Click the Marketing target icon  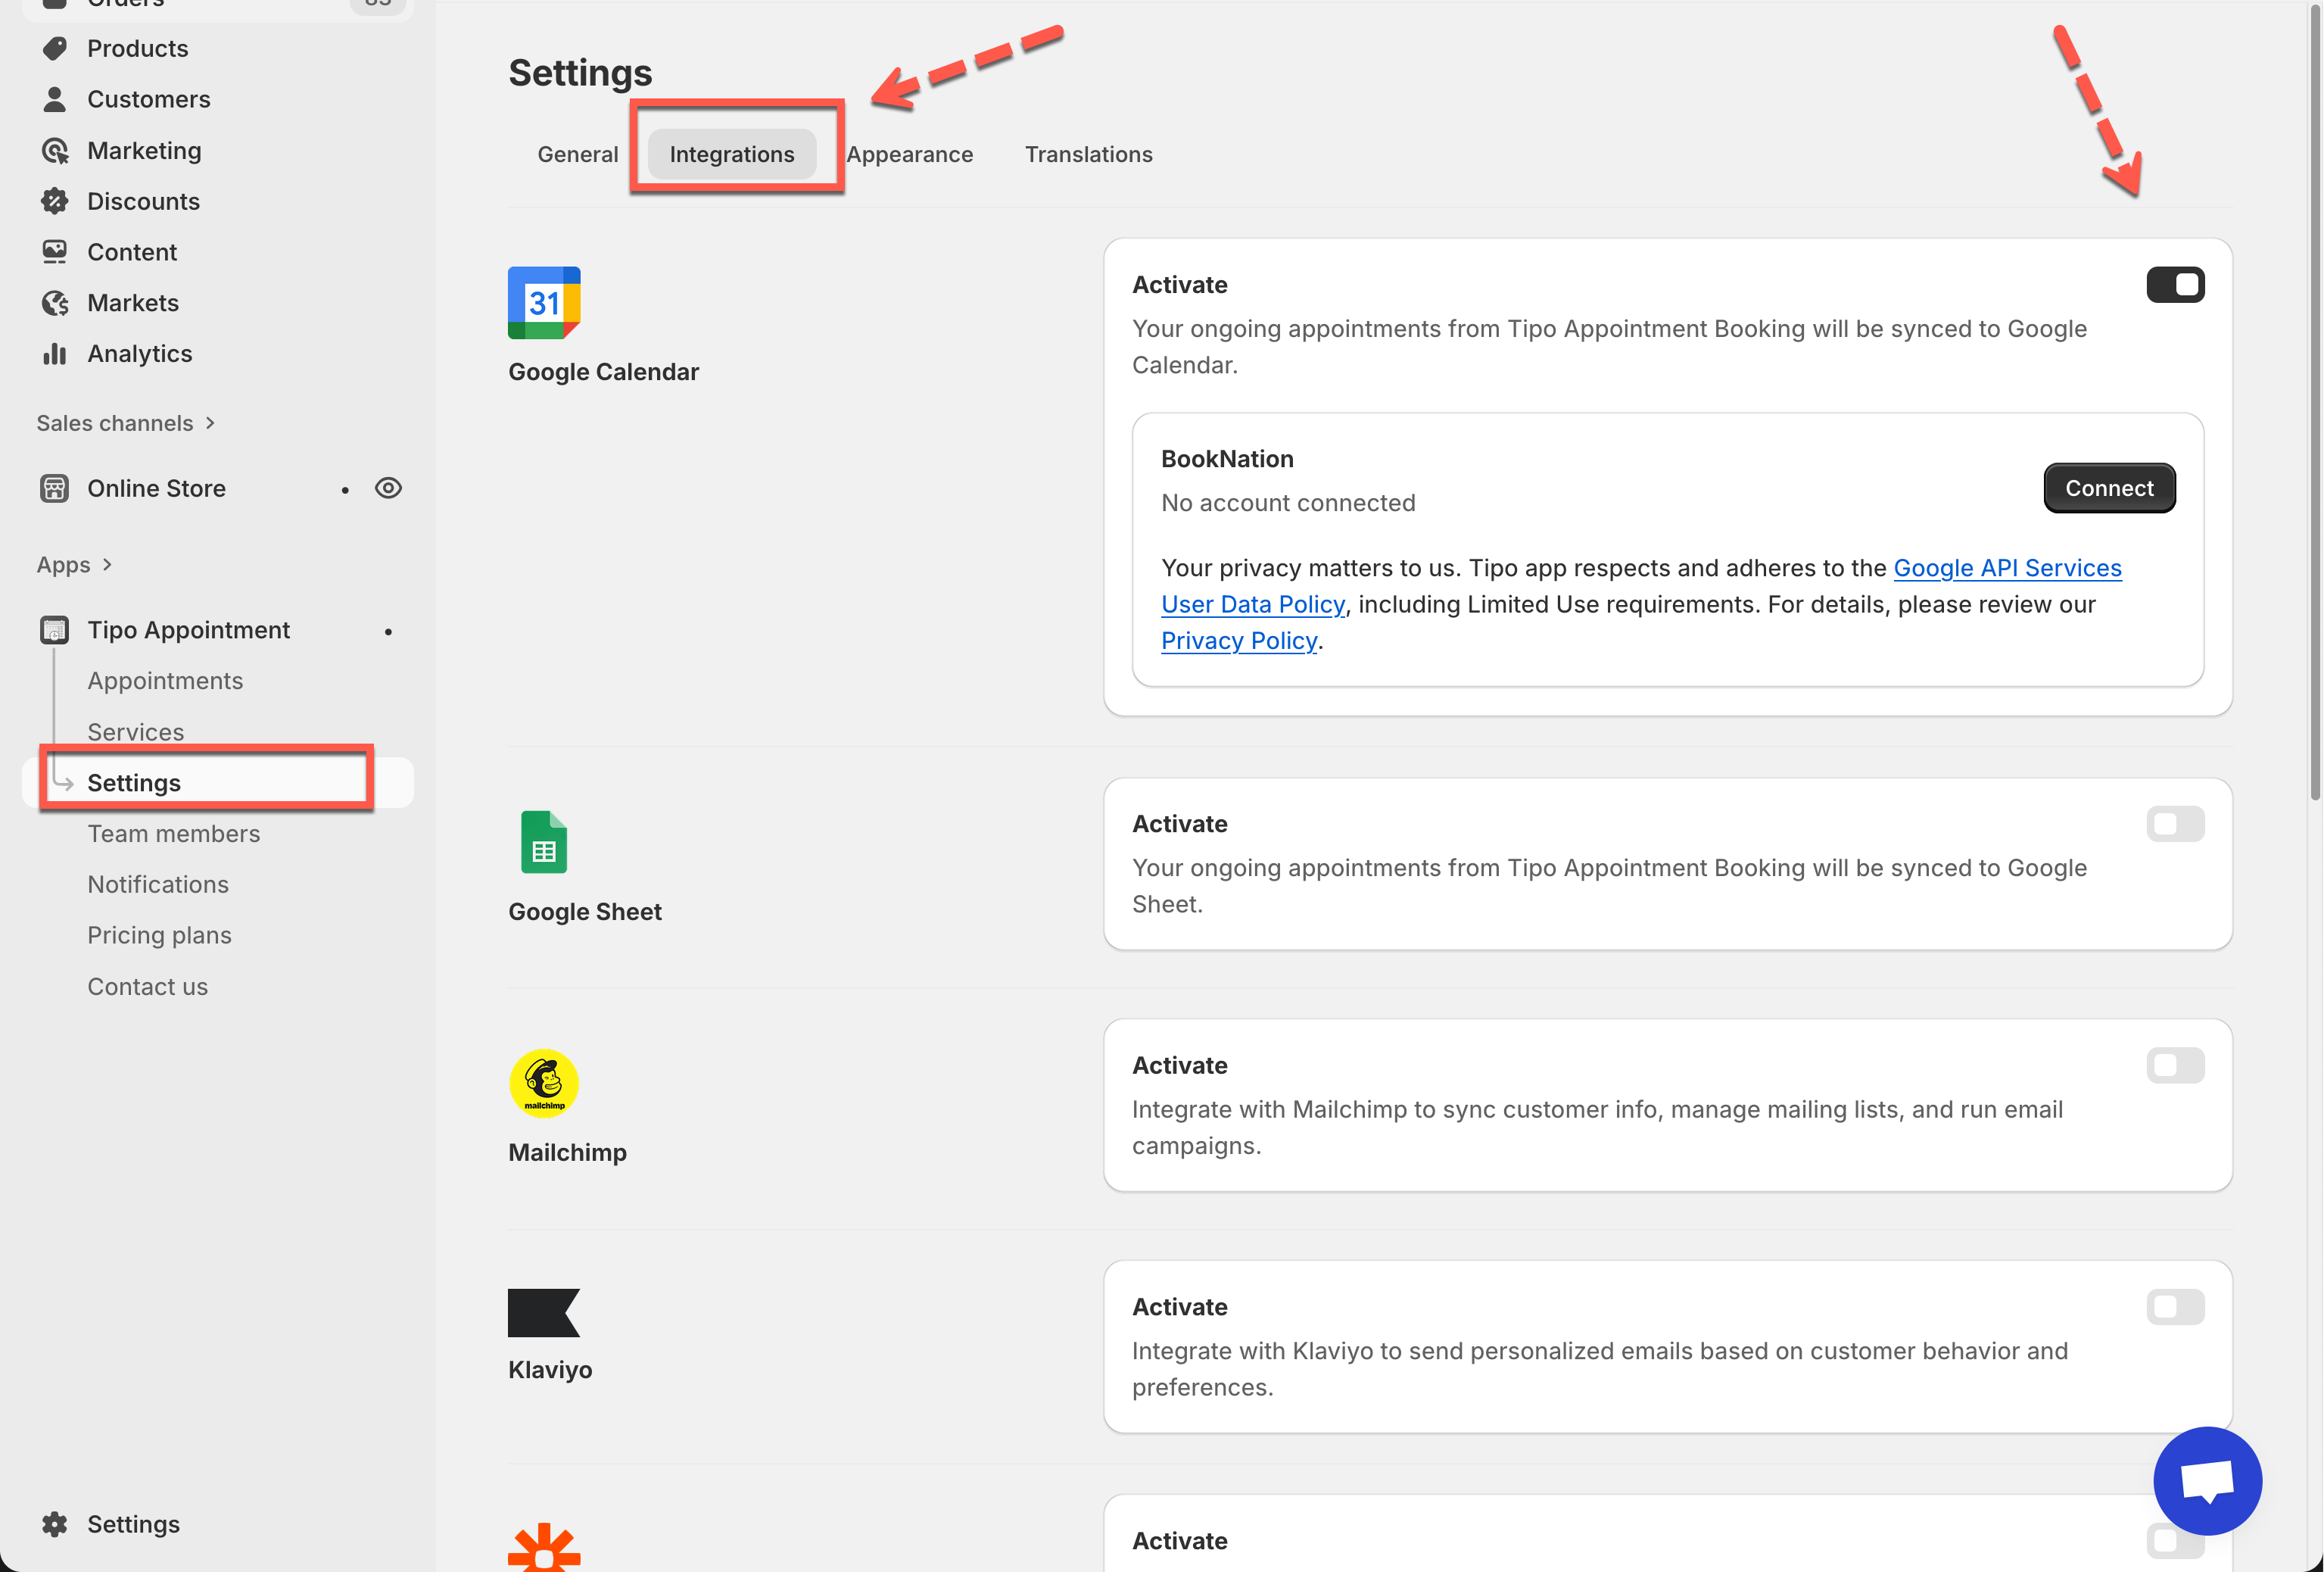pyautogui.click(x=55, y=150)
